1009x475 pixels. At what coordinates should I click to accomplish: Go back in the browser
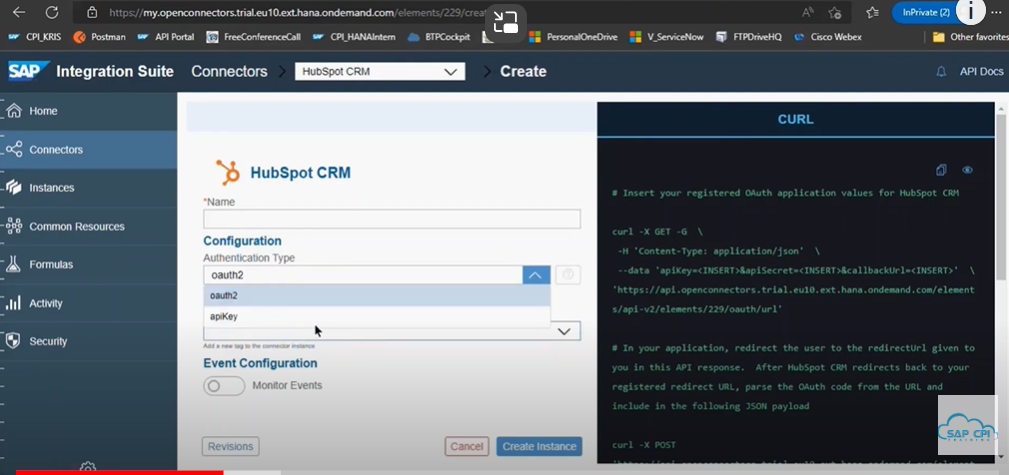pos(19,12)
